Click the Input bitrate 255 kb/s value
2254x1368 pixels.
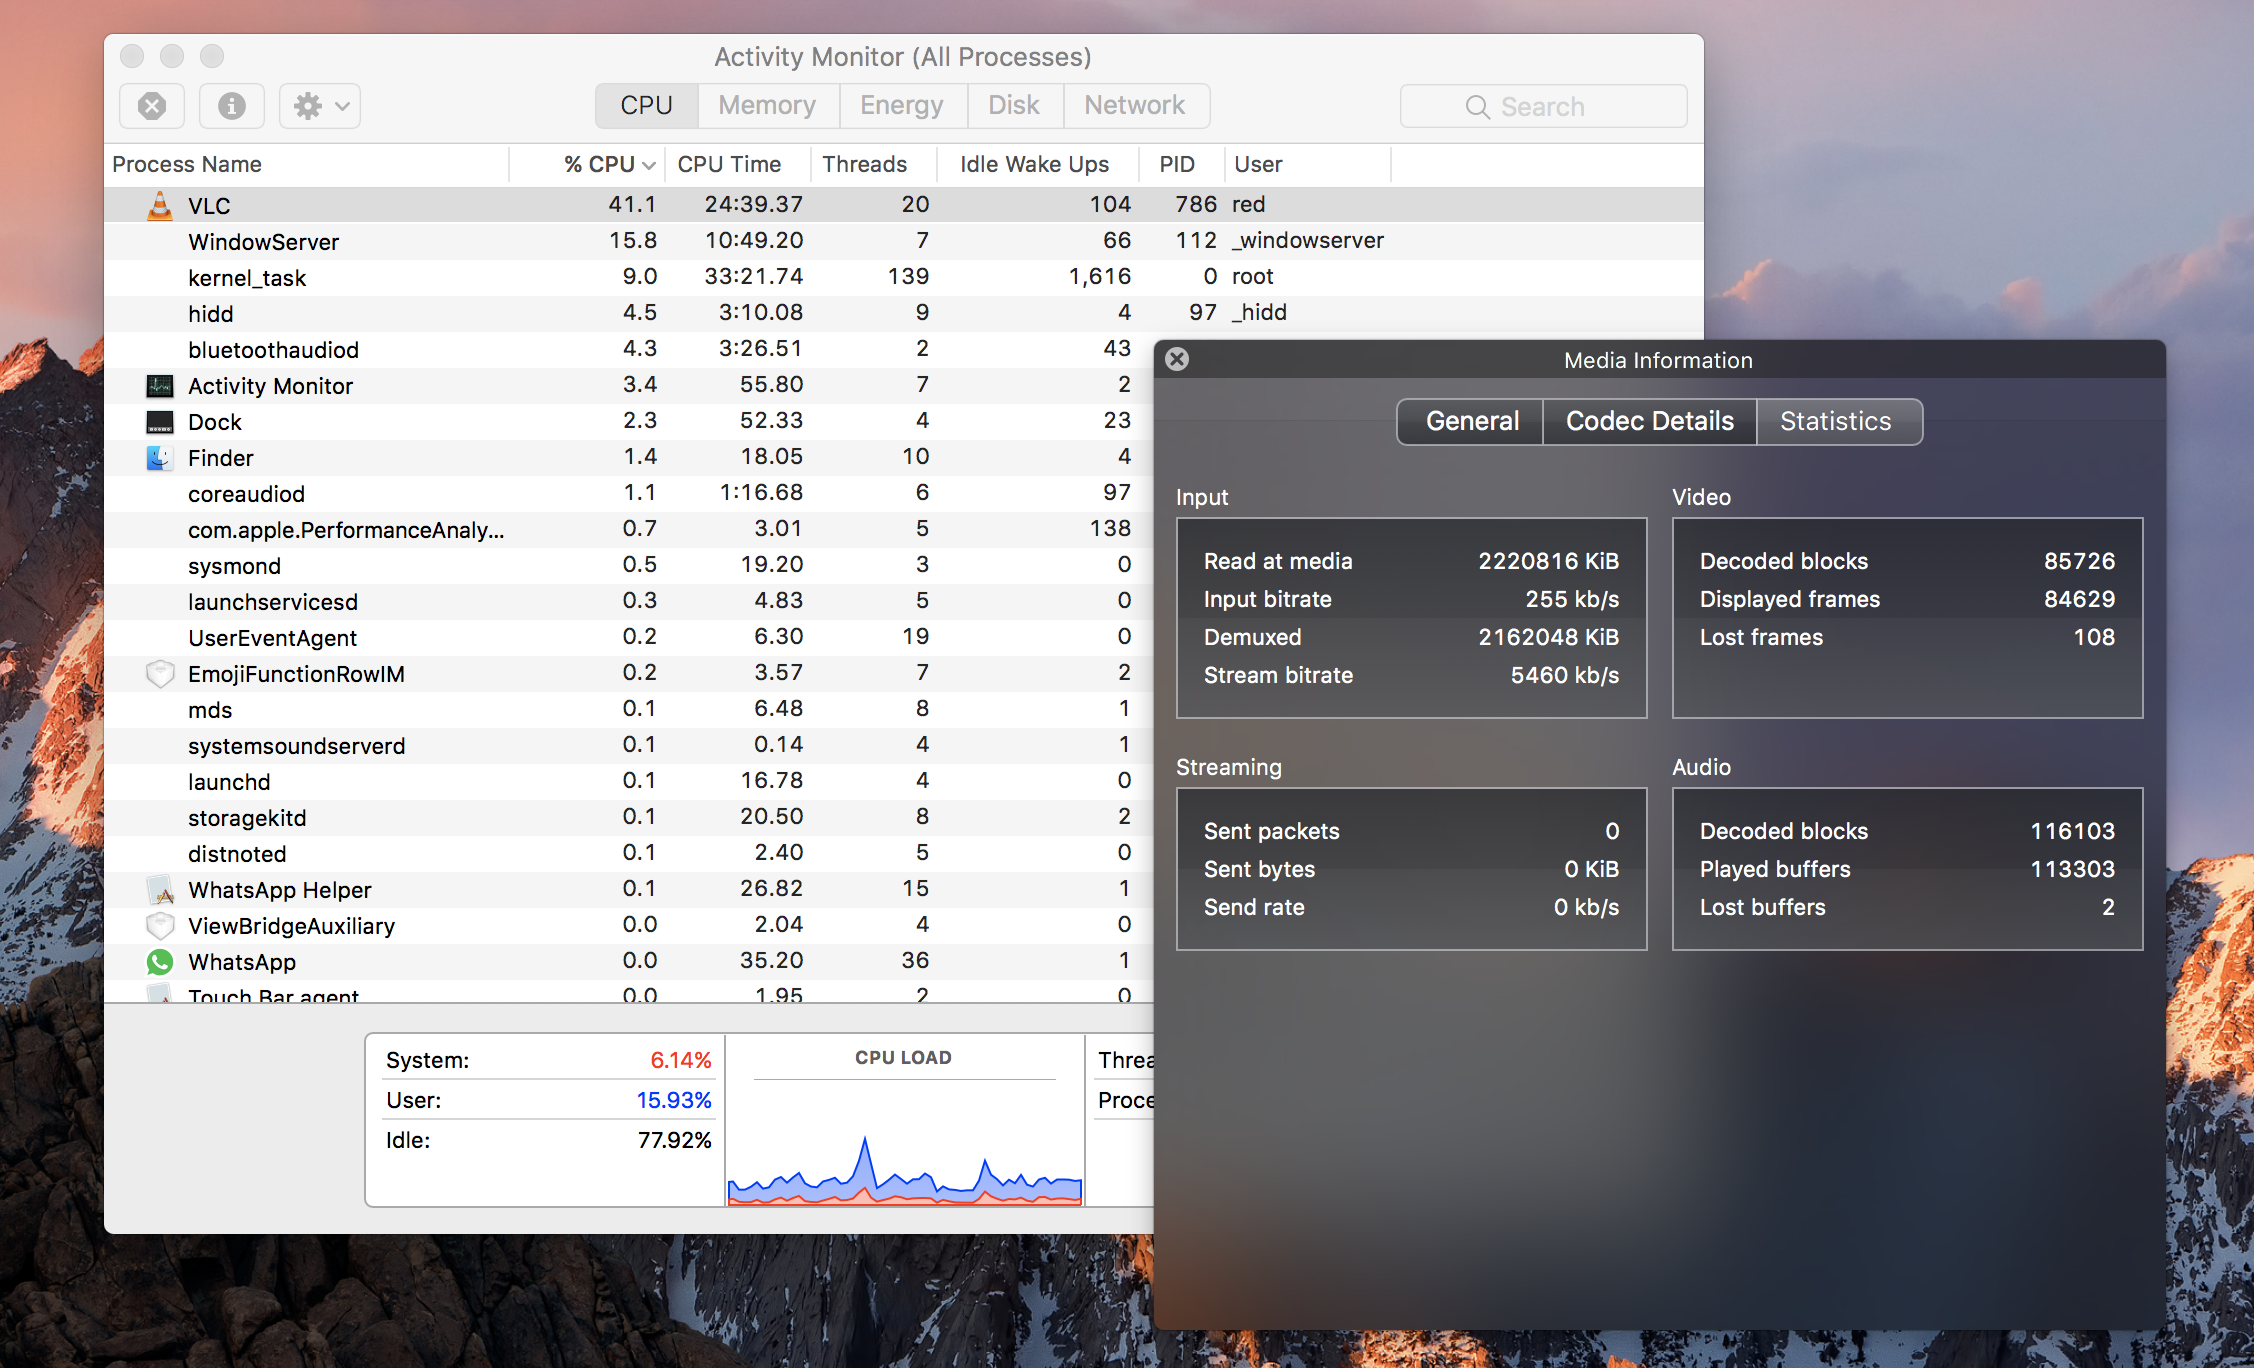[x=1572, y=599]
